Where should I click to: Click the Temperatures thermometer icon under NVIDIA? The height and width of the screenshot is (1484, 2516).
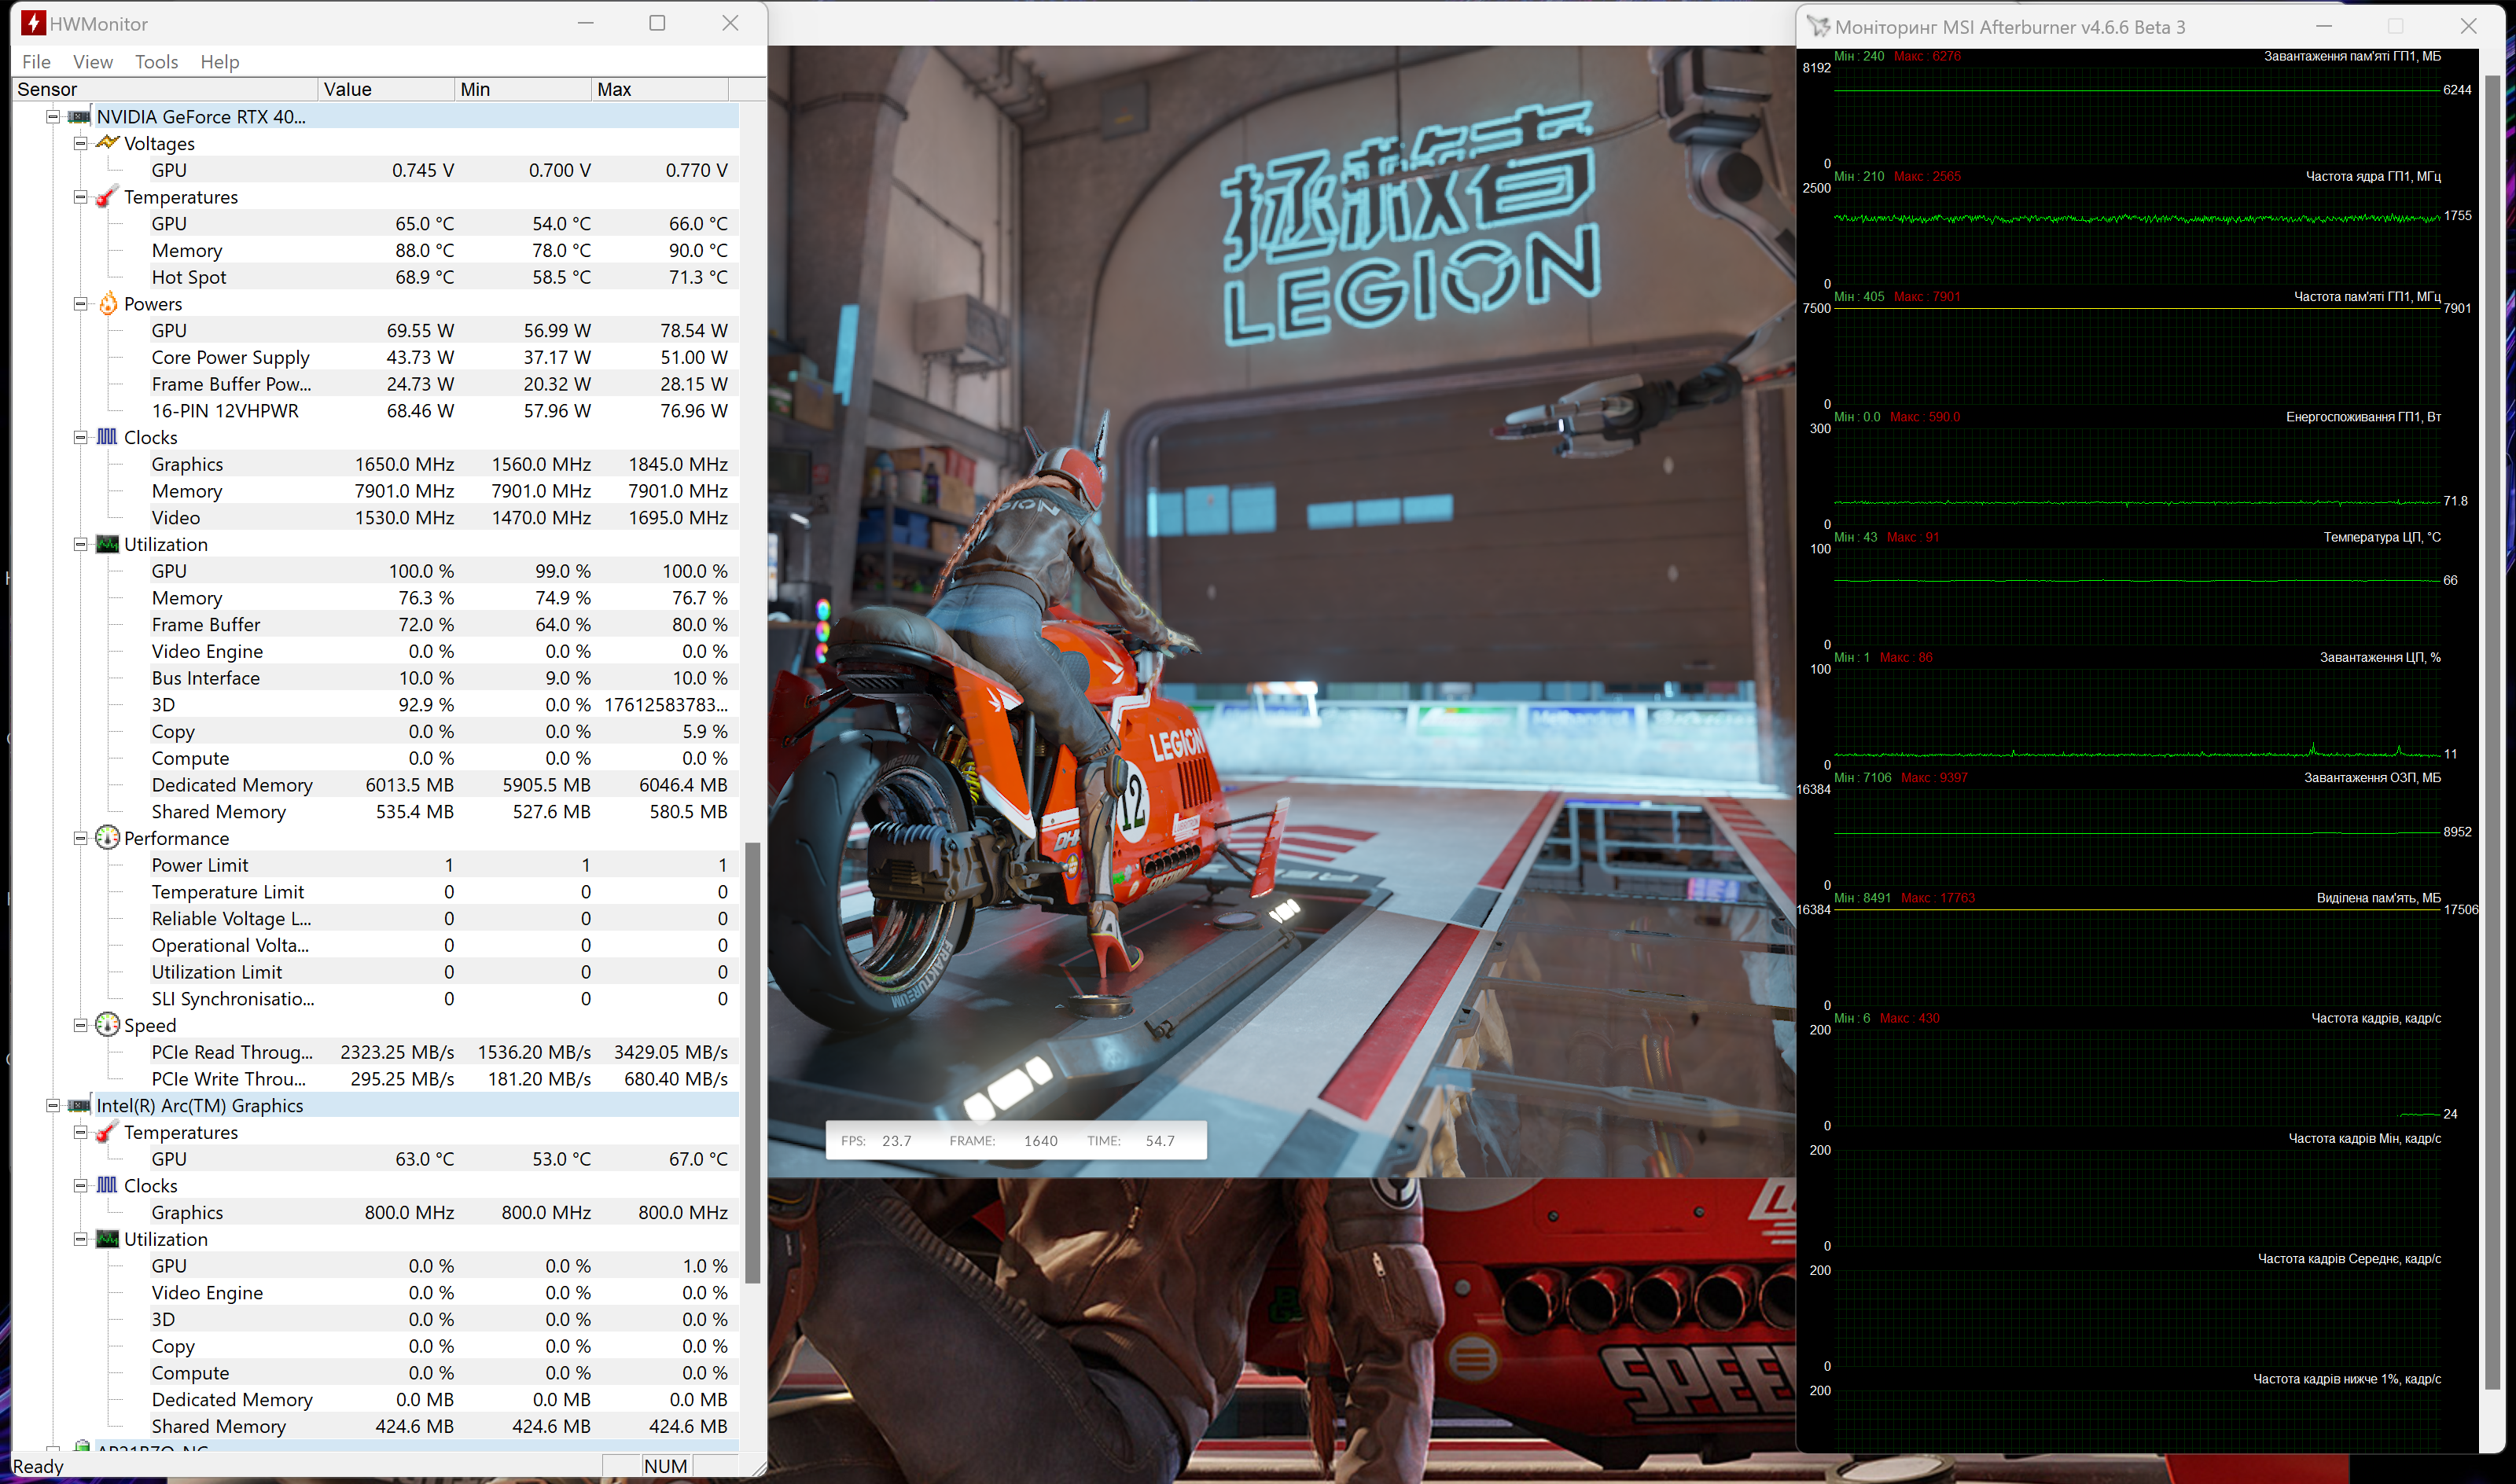[107, 197]
